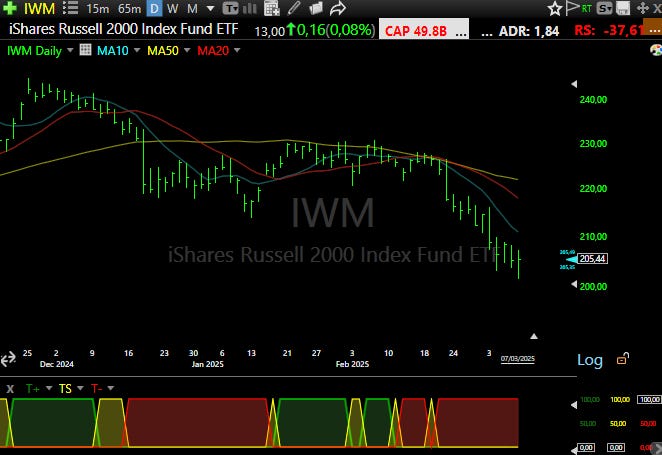Screen dimensions: 662x455
Task: Click the up triangle above date
Action: pos(534,336)
